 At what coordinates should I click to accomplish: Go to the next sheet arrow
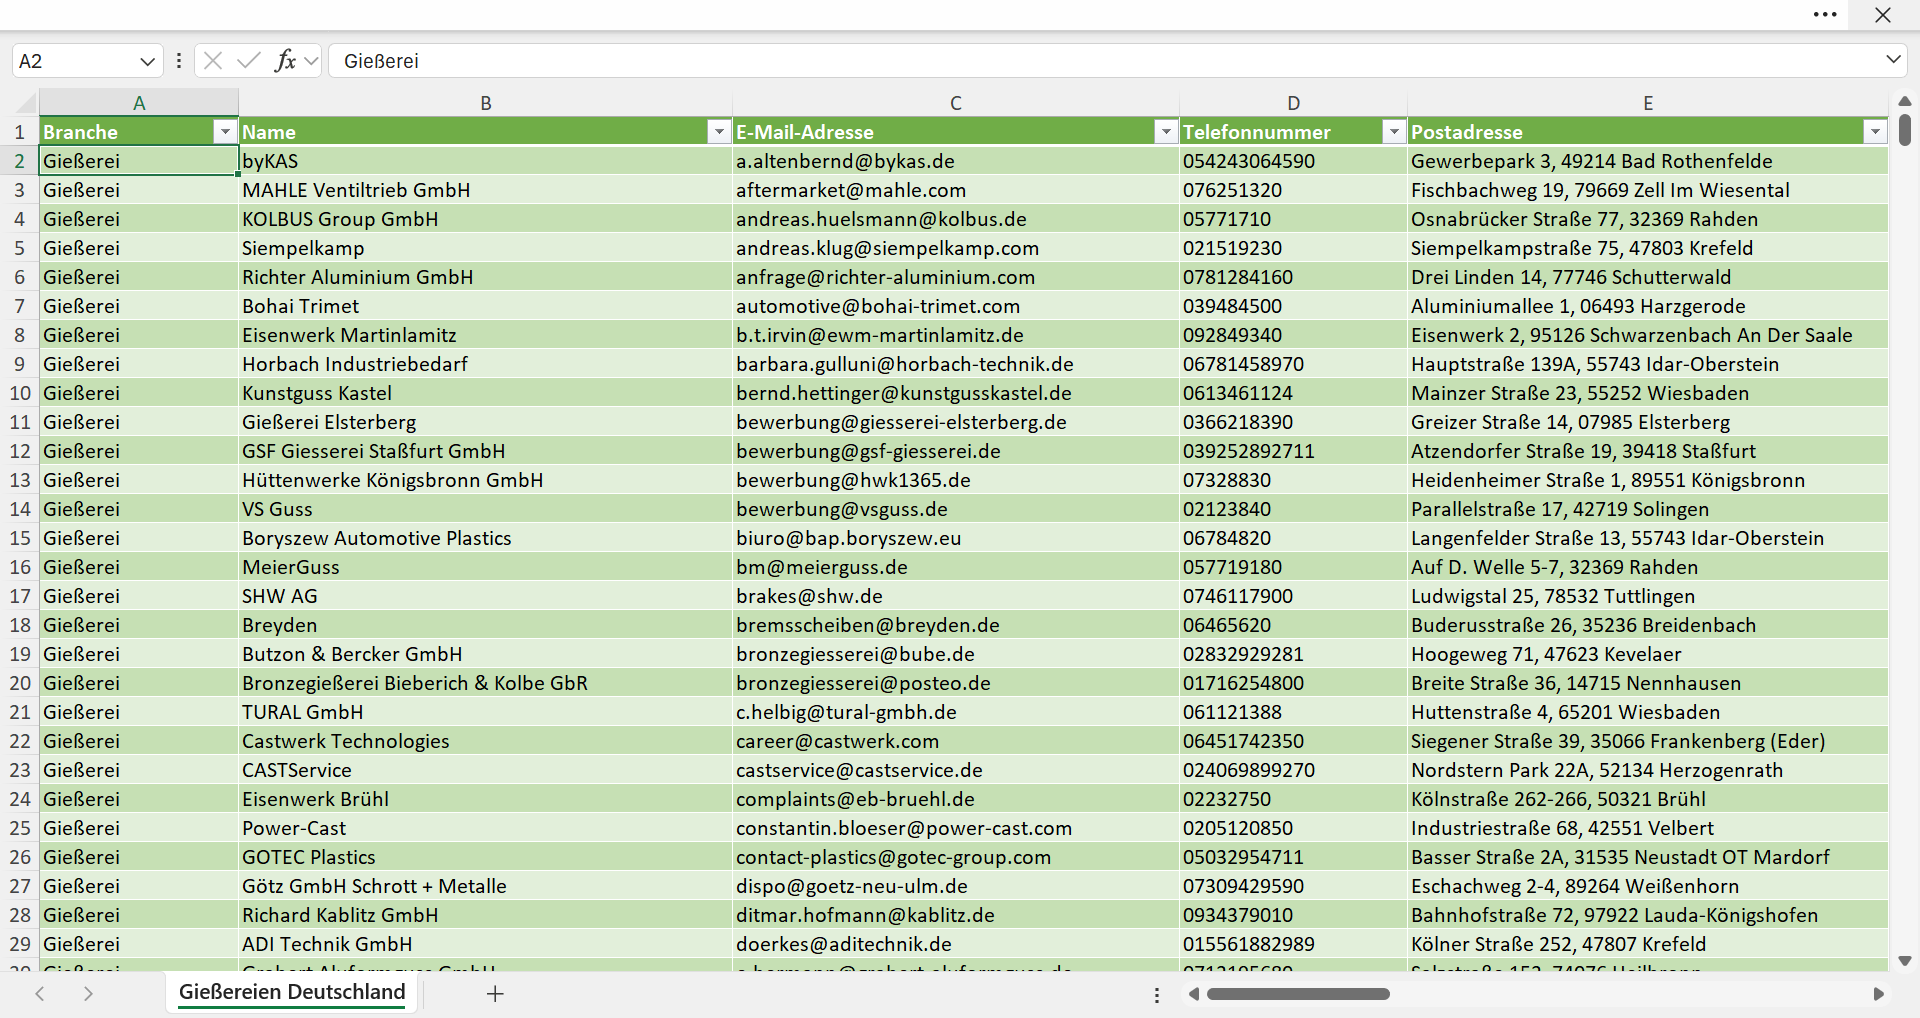[88, 993]
